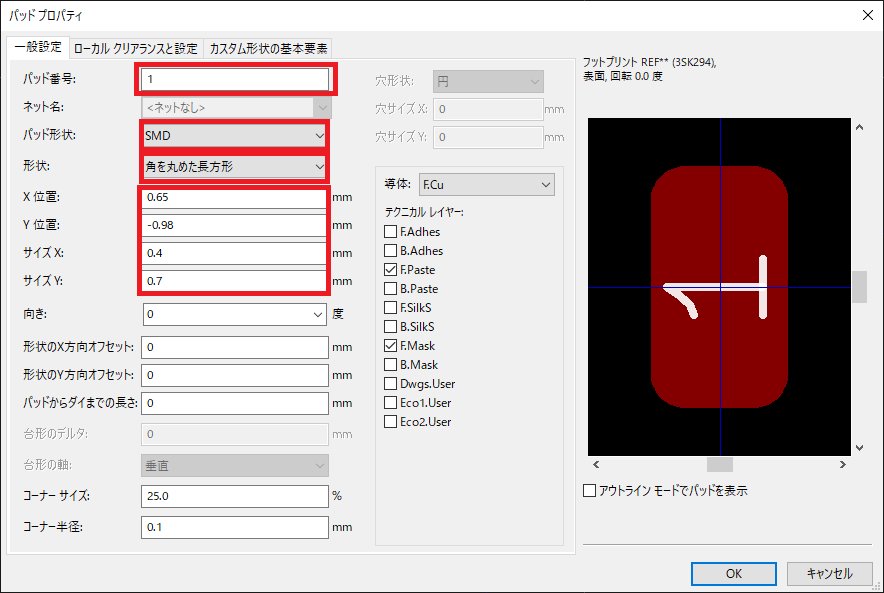Open the パッド形状 SMD dropdown
Image resolution: width=884 pixels, height=593 pixels.
[235, 134]
